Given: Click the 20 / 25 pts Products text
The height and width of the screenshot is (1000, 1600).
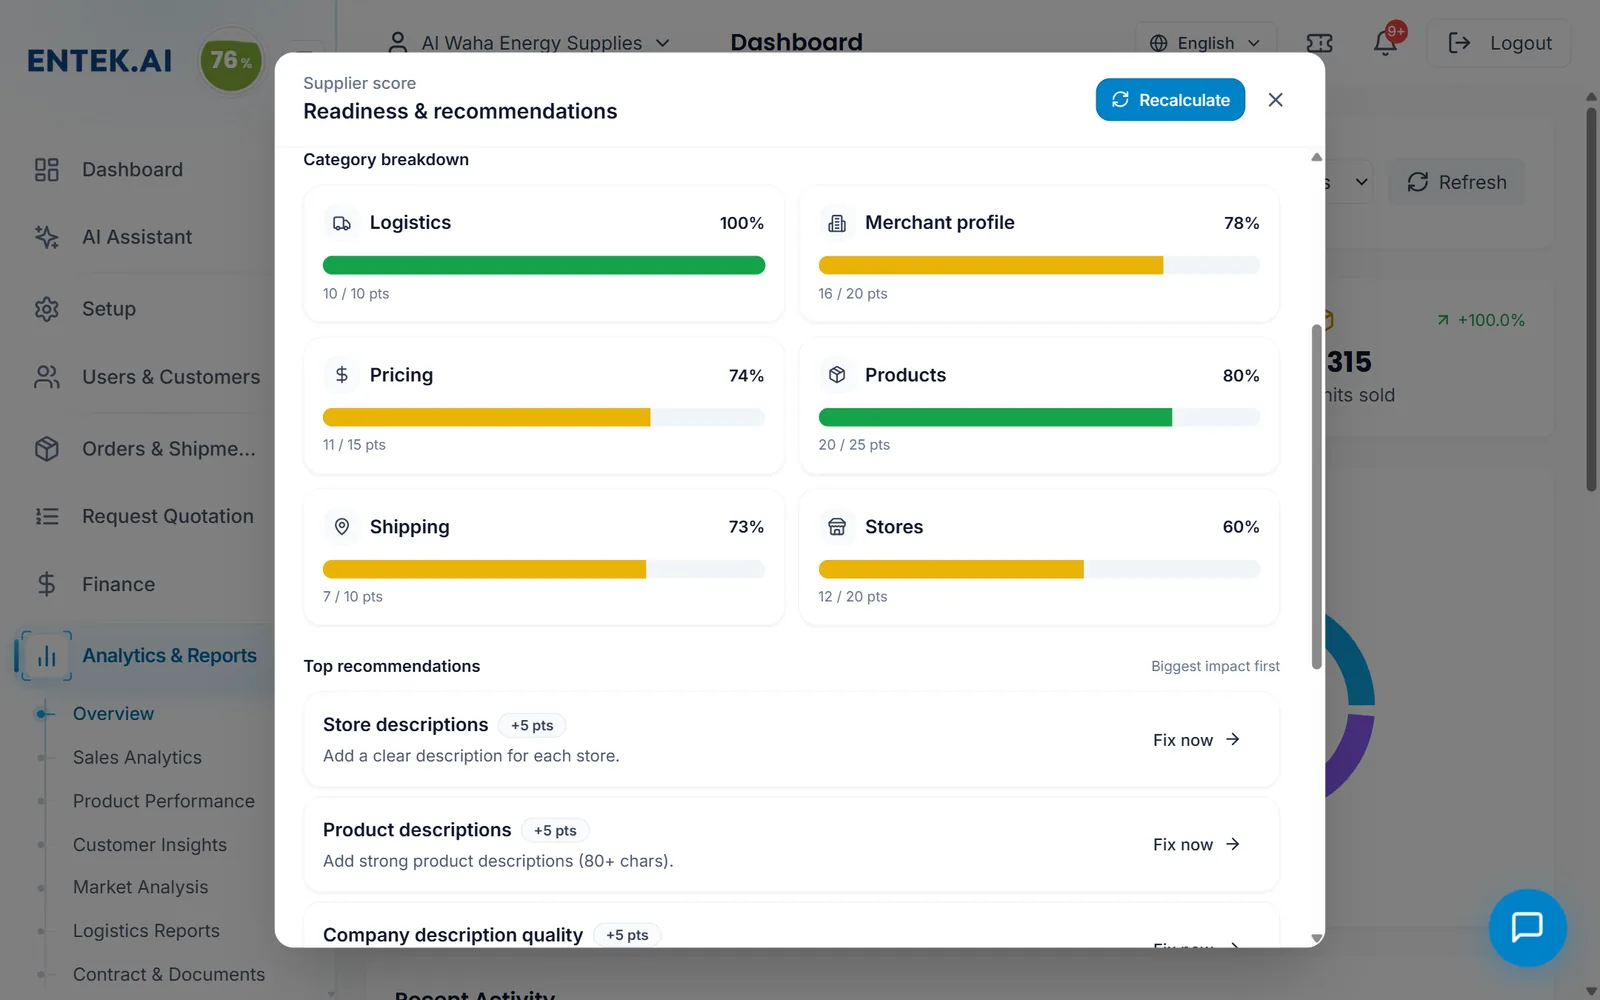Looking at the screenshot, I should tap(854, 445).
